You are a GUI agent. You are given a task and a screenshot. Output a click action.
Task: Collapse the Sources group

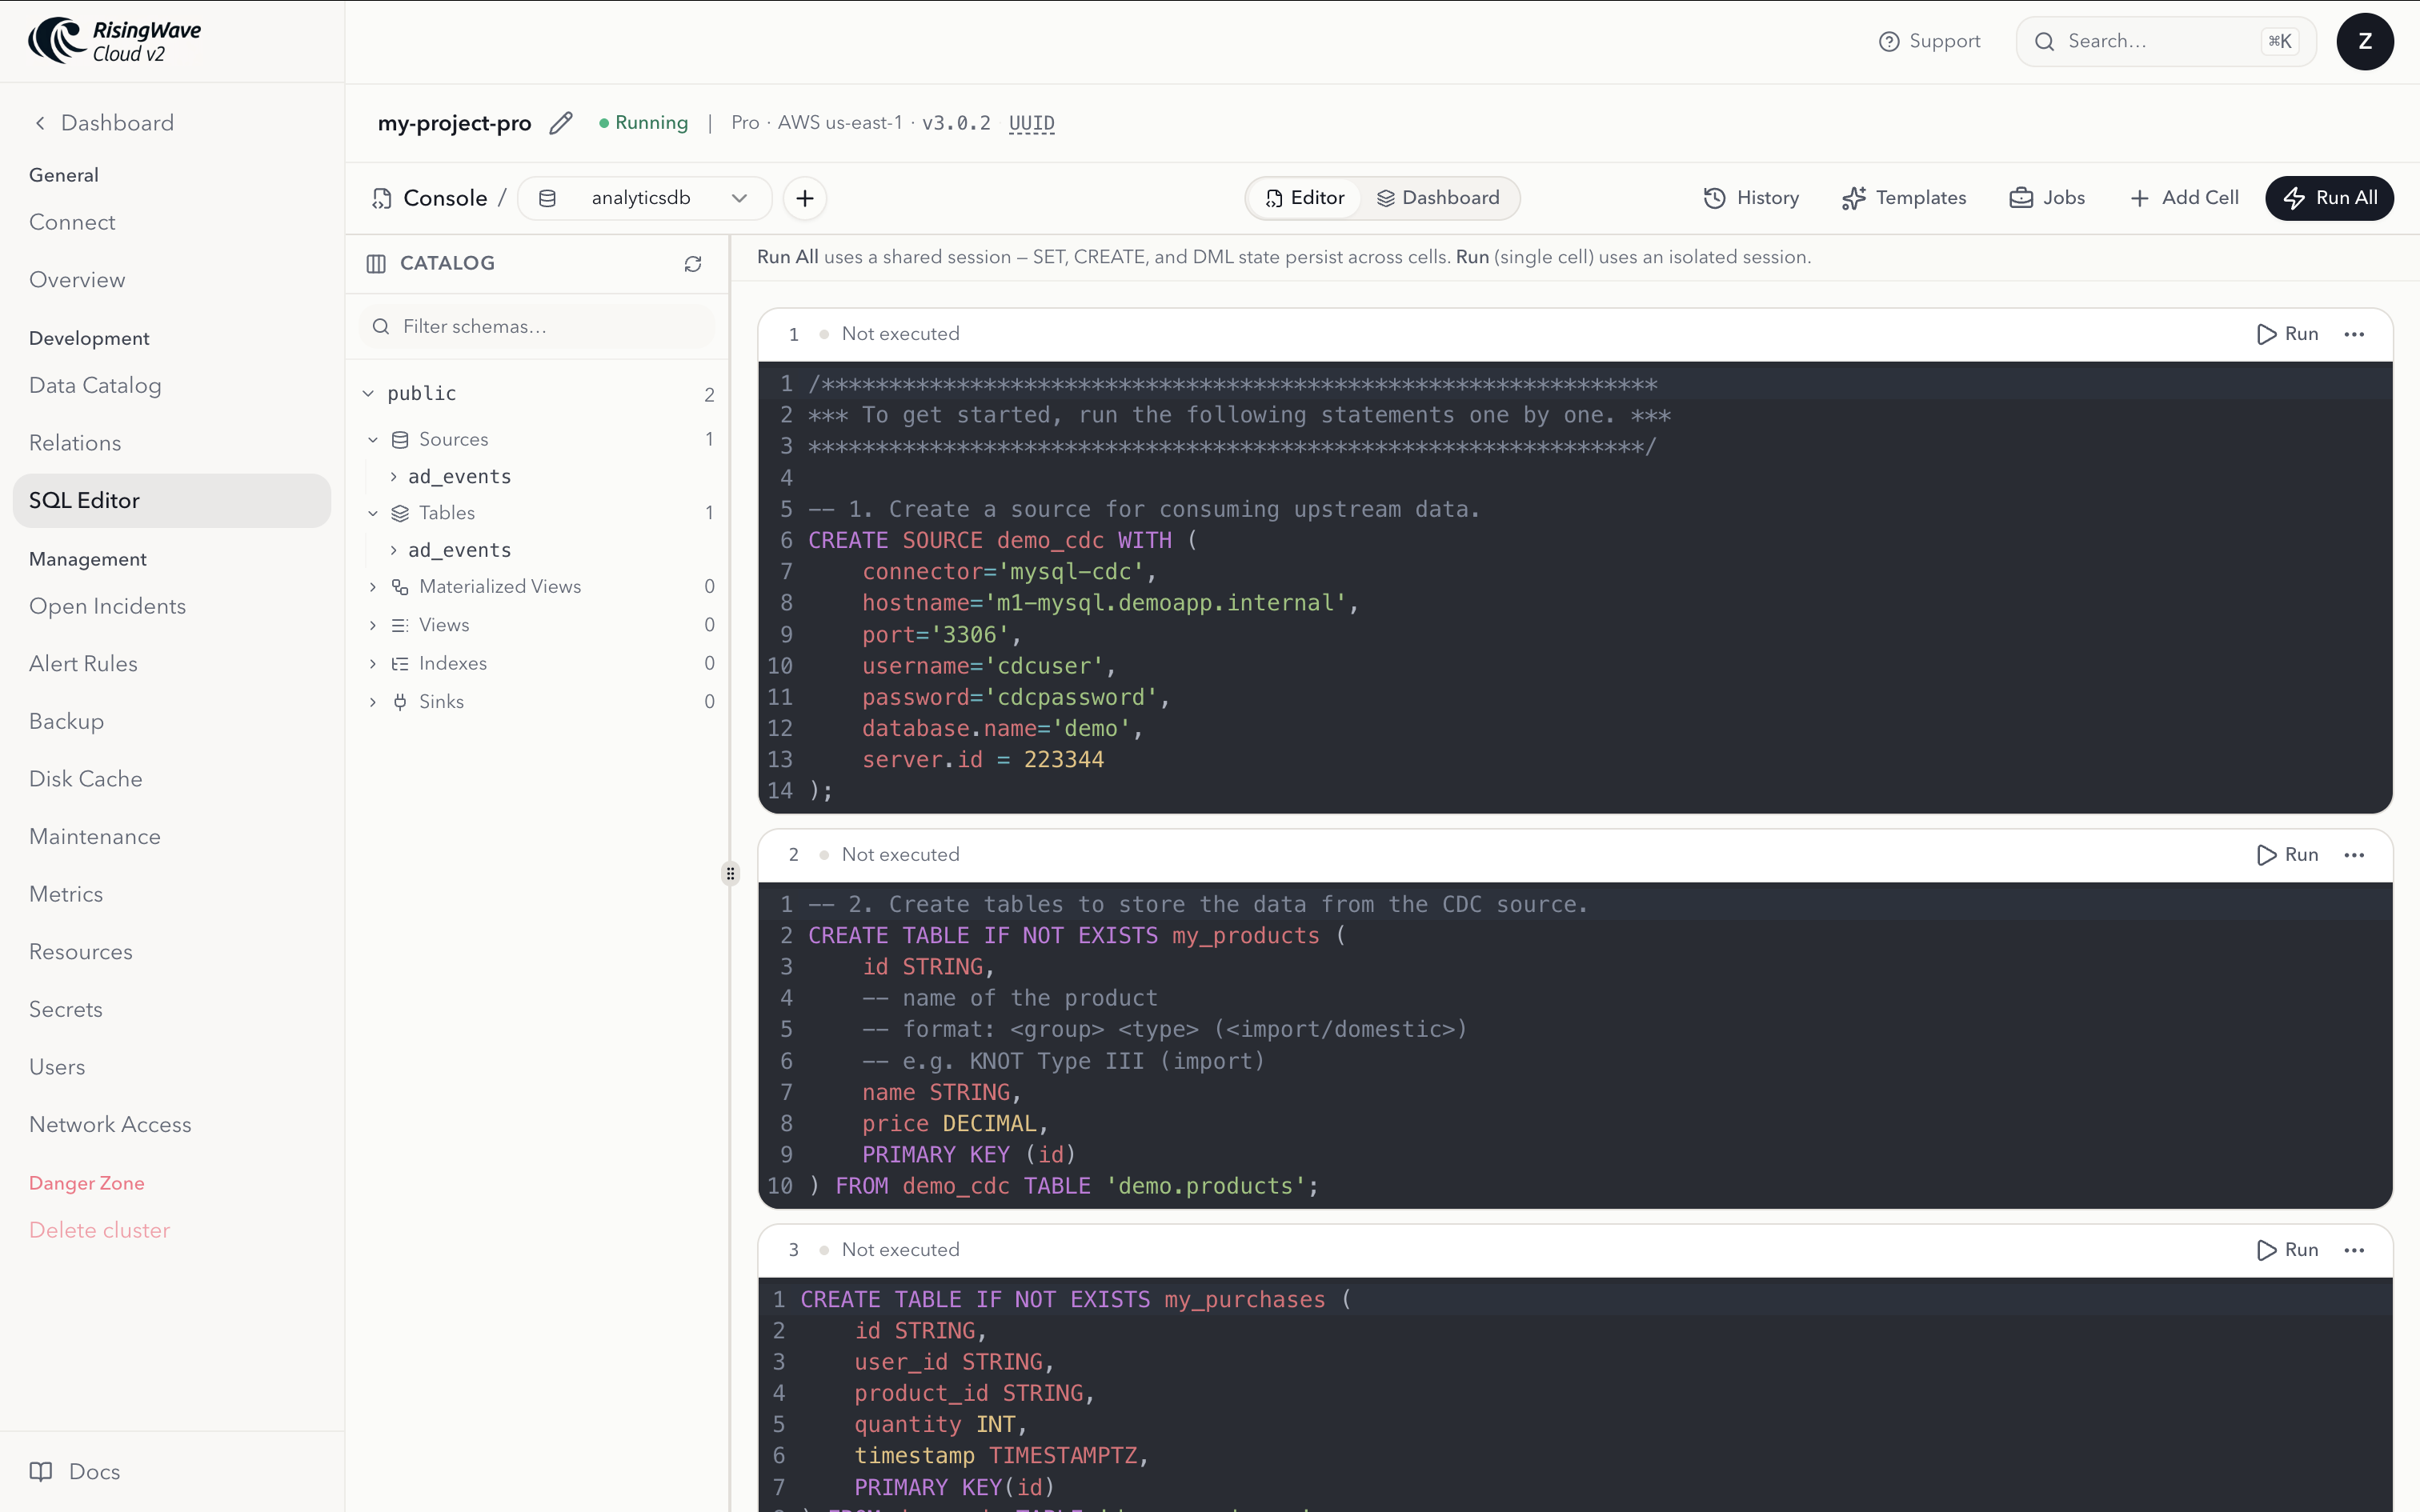click(373, 440)
